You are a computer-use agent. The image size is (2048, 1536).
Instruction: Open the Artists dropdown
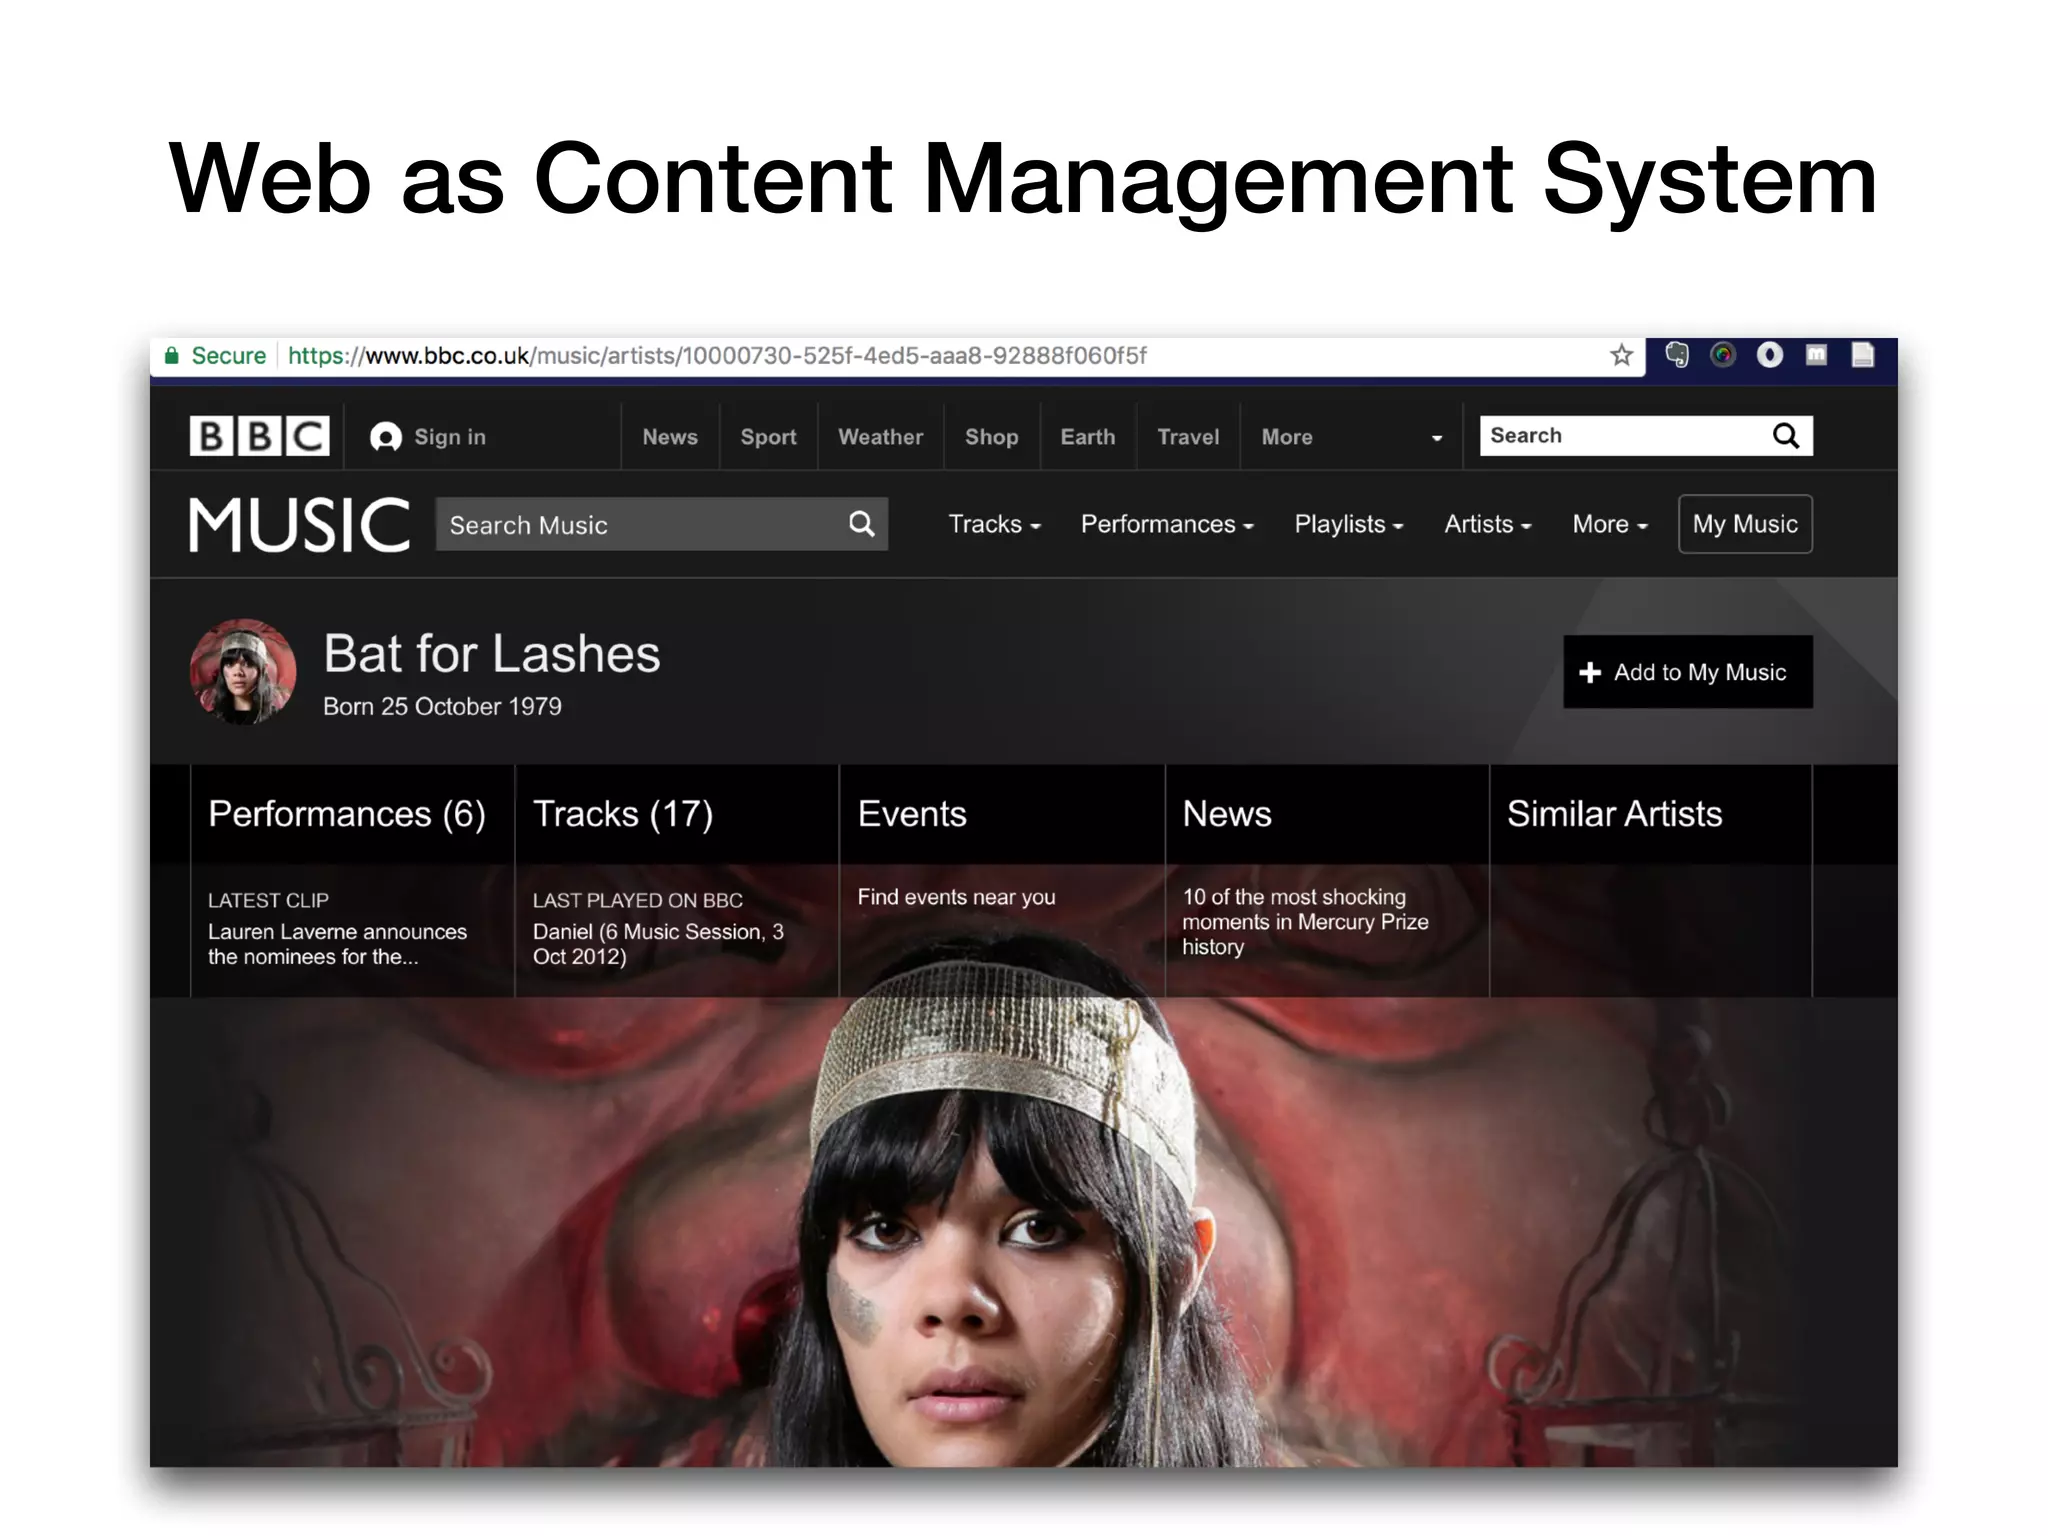[x=1488, y=524]
